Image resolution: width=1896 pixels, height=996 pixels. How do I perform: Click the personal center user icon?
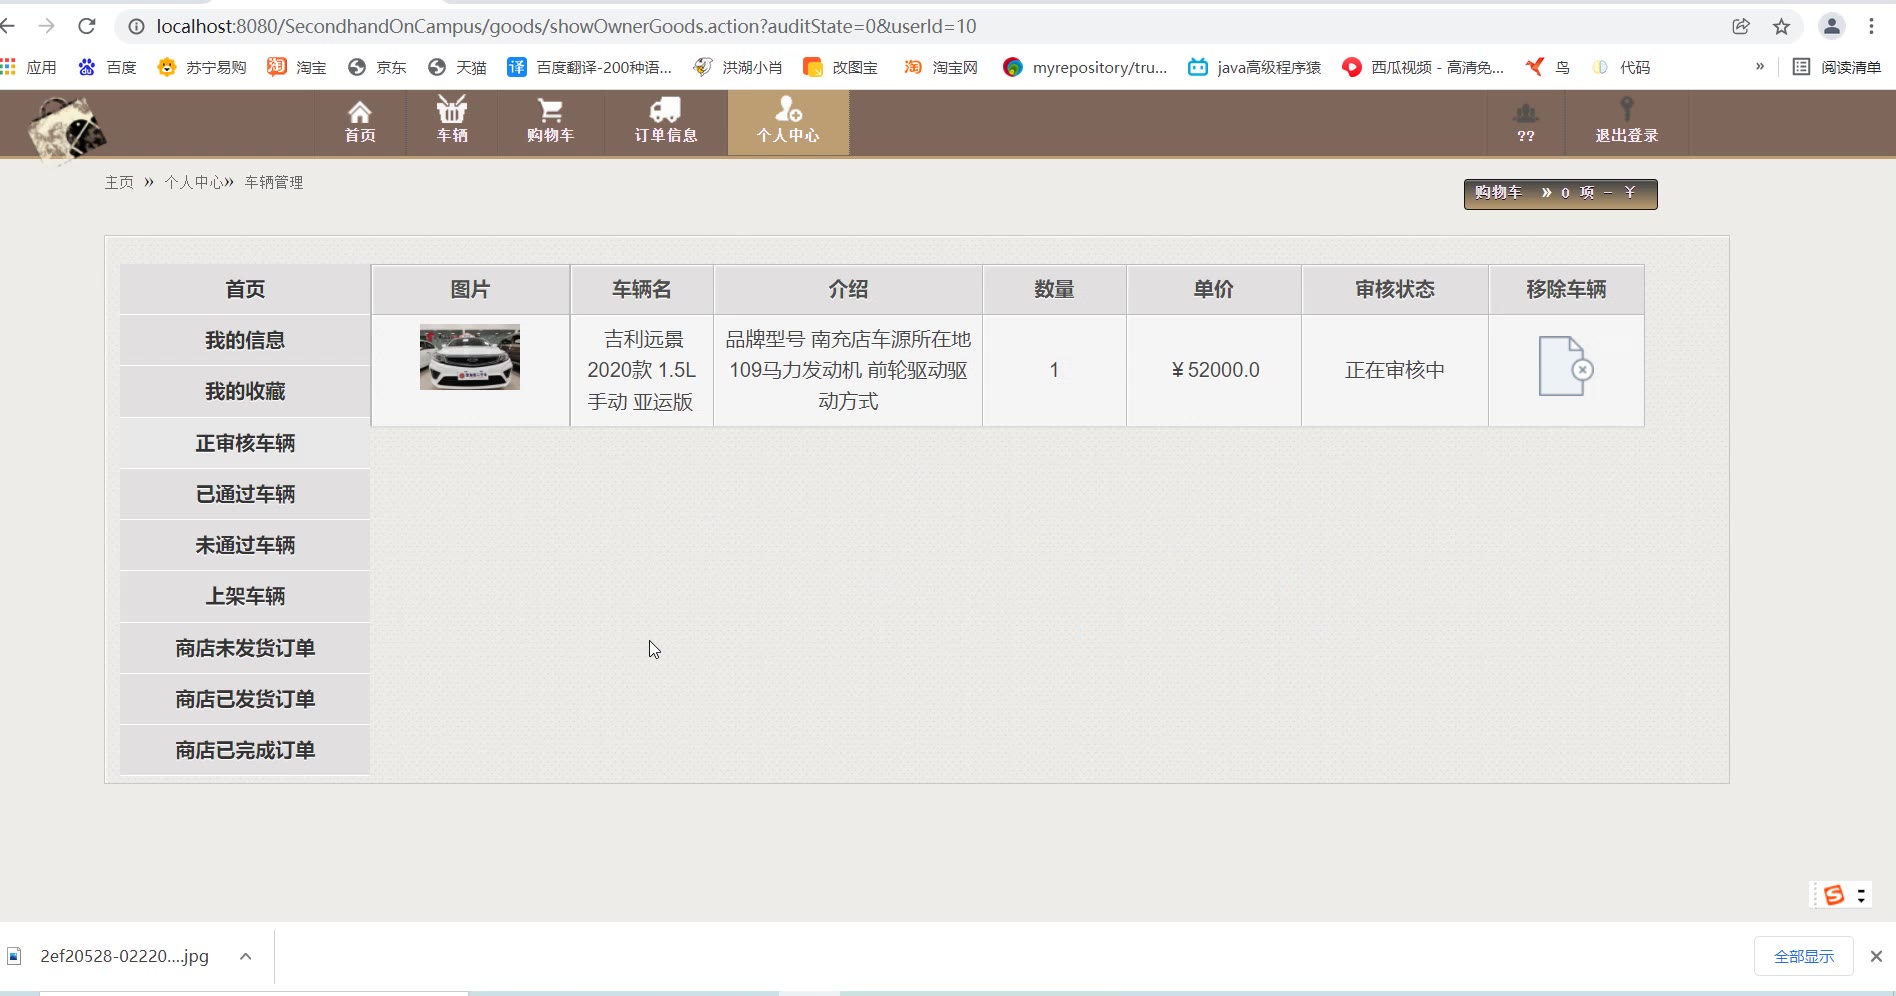point(788,109)
